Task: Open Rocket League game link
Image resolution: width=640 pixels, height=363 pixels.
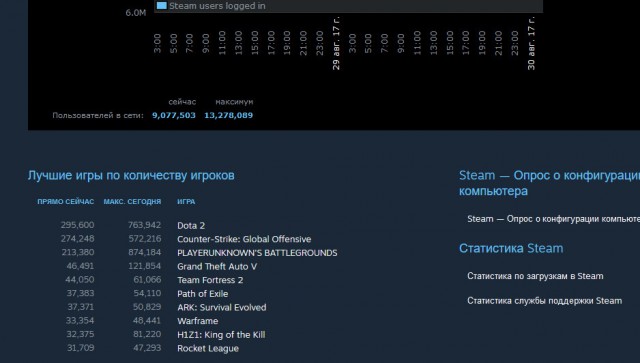Action: pyautogui.click(x=208, y=348)
